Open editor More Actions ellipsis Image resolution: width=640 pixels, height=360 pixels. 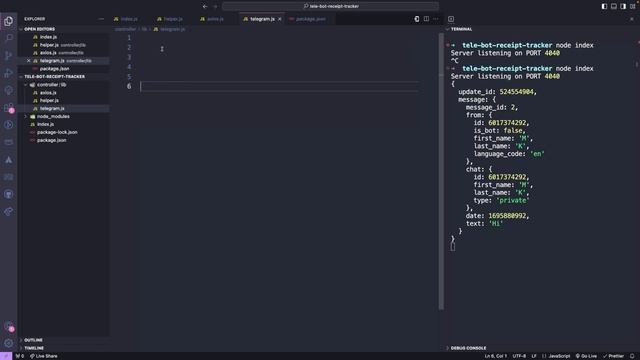pos(436,19)
